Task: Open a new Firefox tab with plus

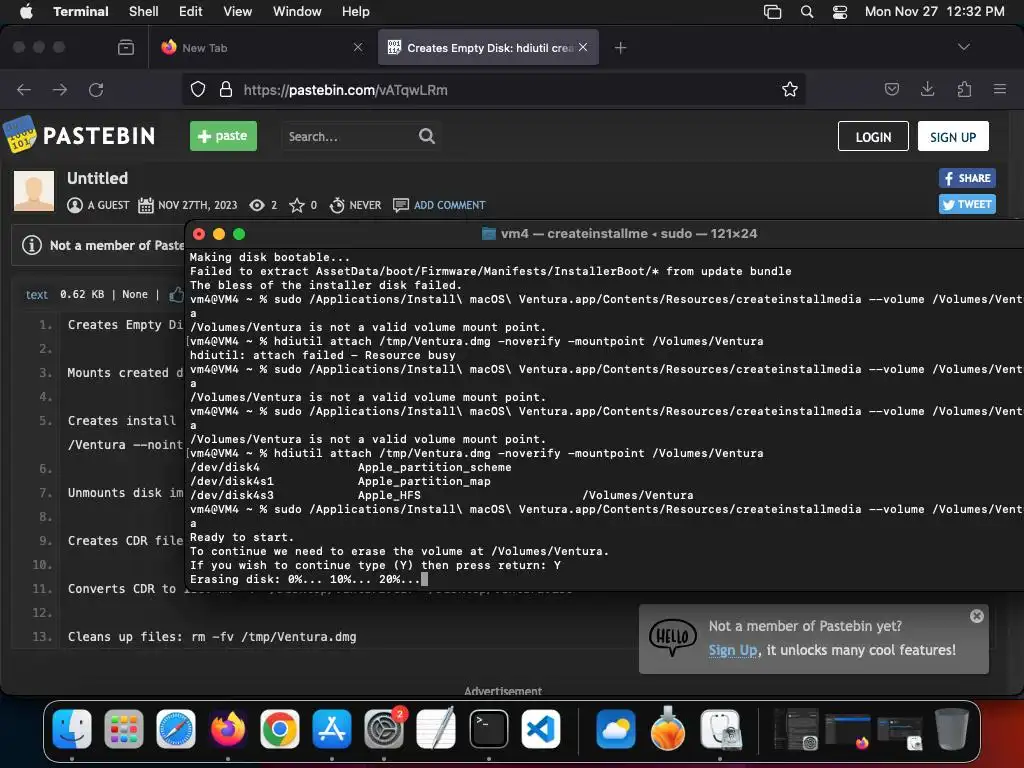Action: 620,48
